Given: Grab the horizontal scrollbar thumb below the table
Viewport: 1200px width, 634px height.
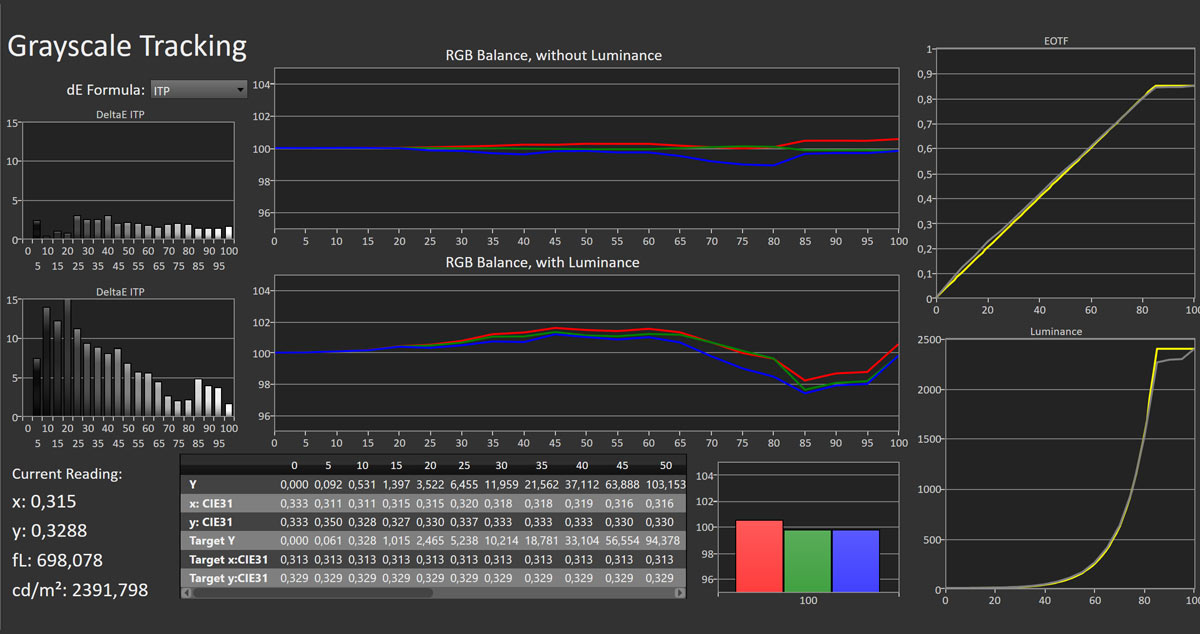Looking at the screenshot, I should [x=312, y=593].
